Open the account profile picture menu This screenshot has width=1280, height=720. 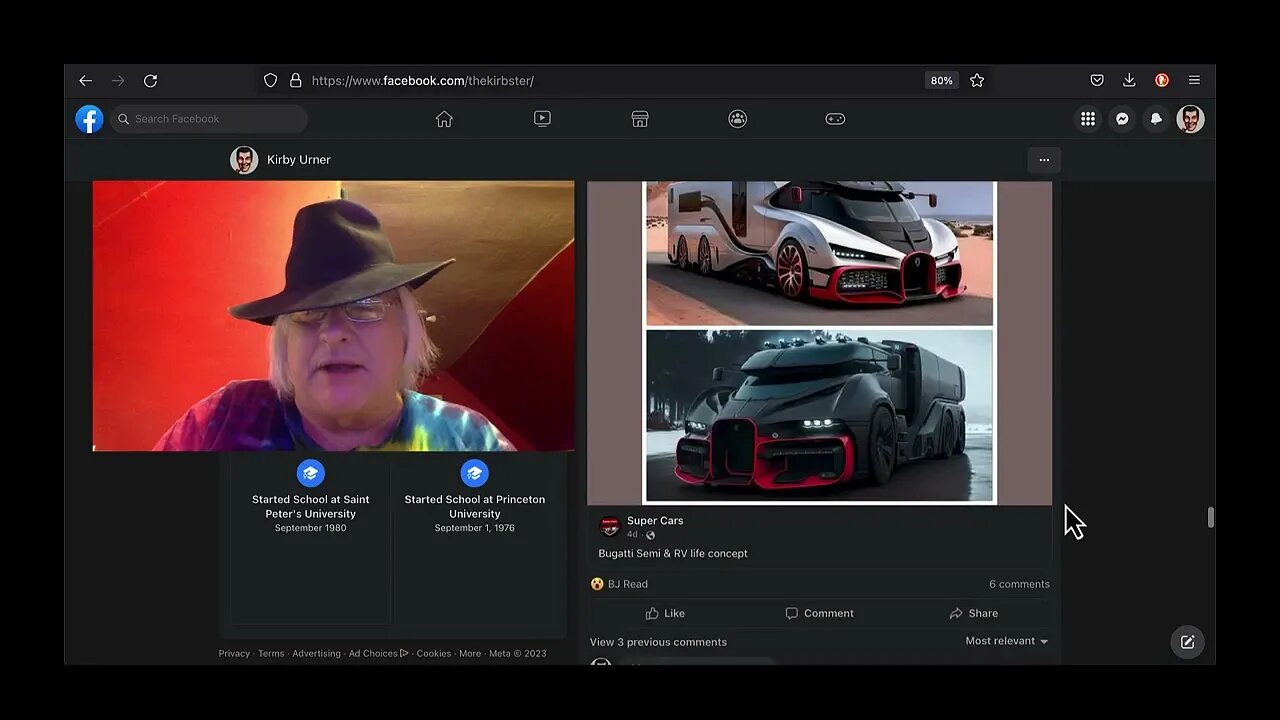point(1190,119)
